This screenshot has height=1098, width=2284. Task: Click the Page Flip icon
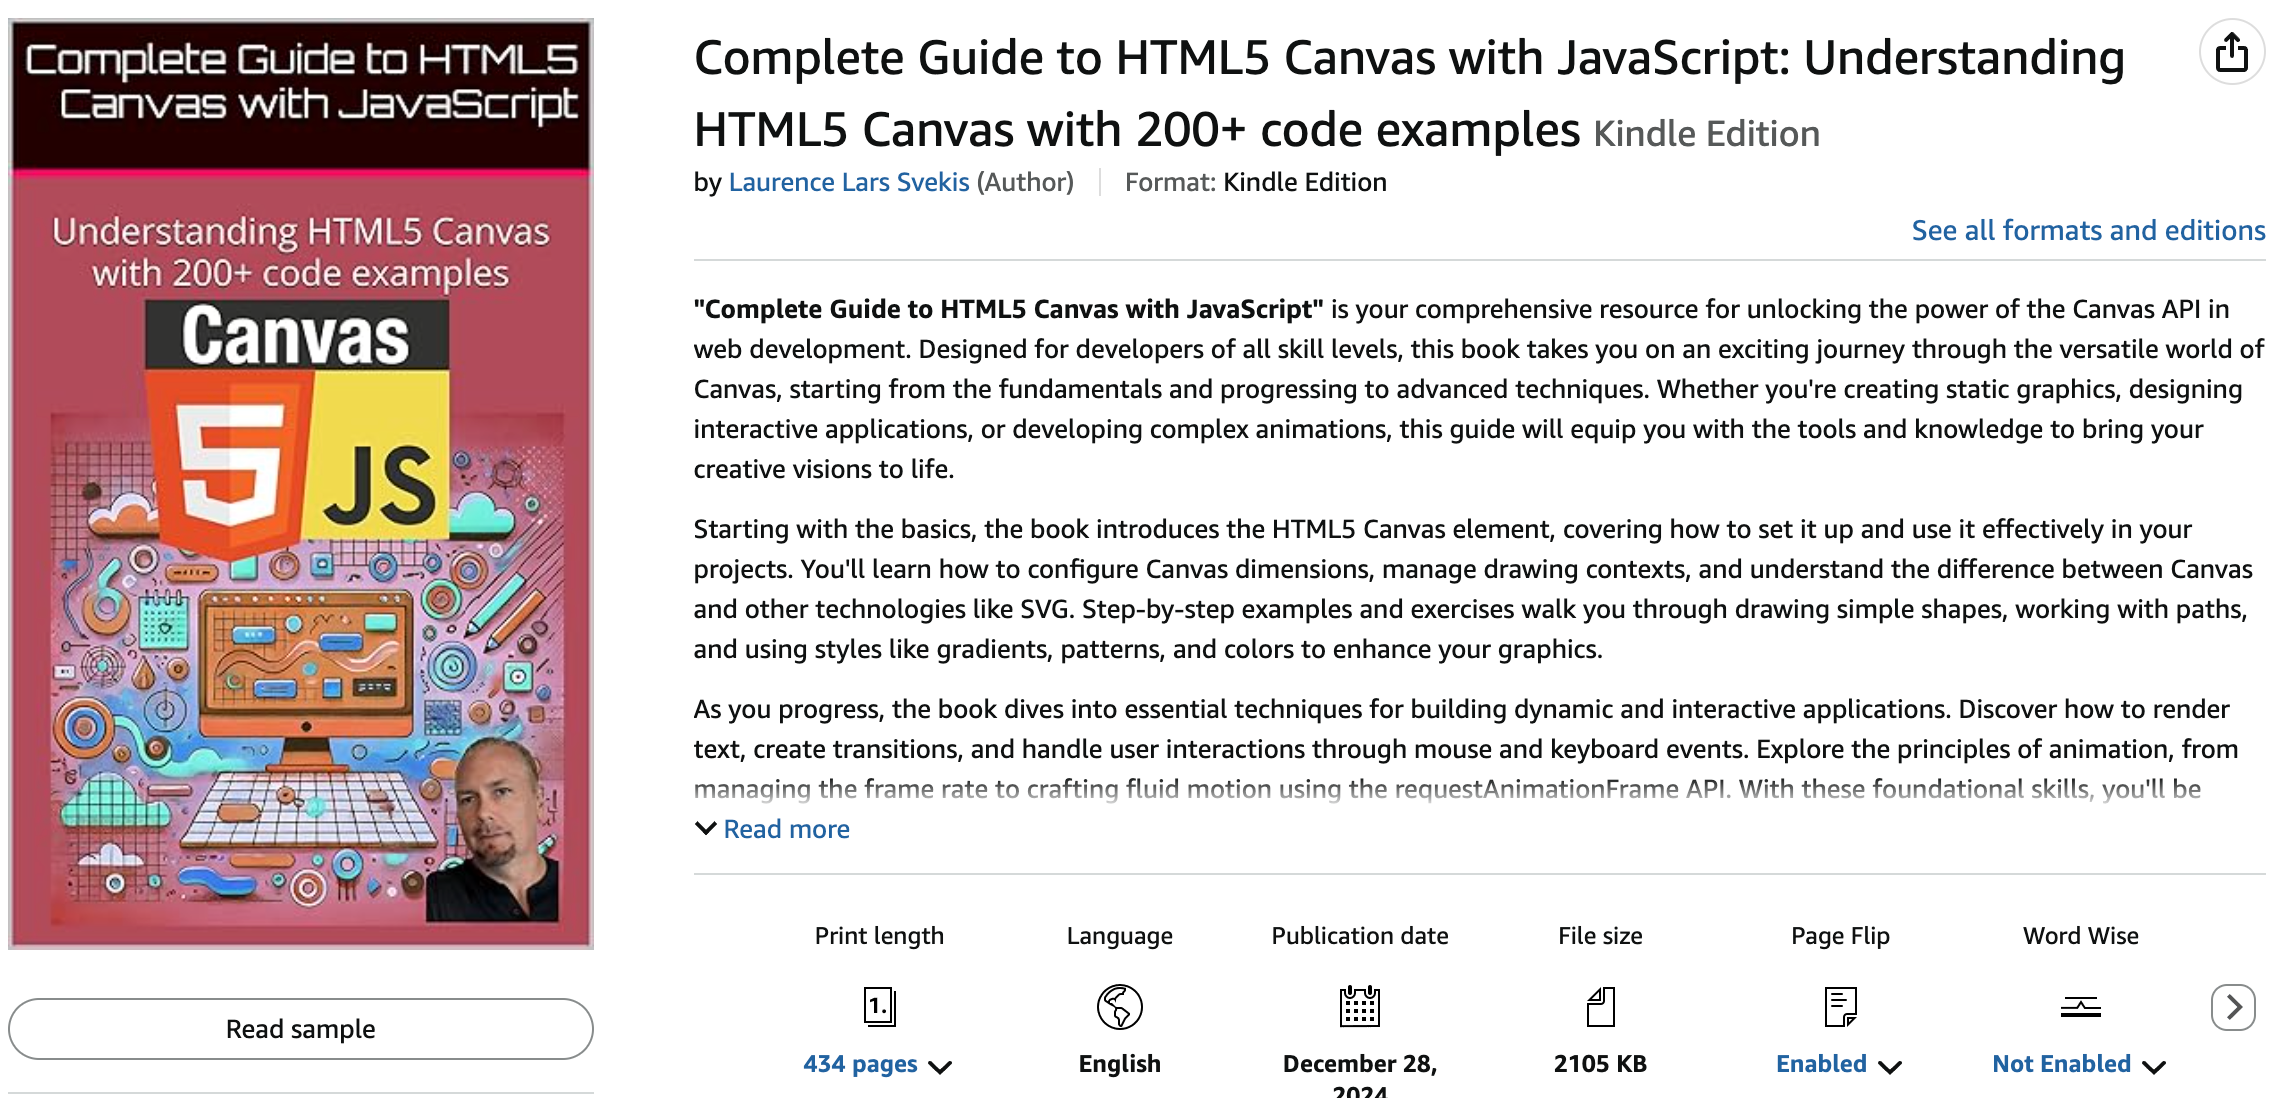click(x=1840, y=1006)
